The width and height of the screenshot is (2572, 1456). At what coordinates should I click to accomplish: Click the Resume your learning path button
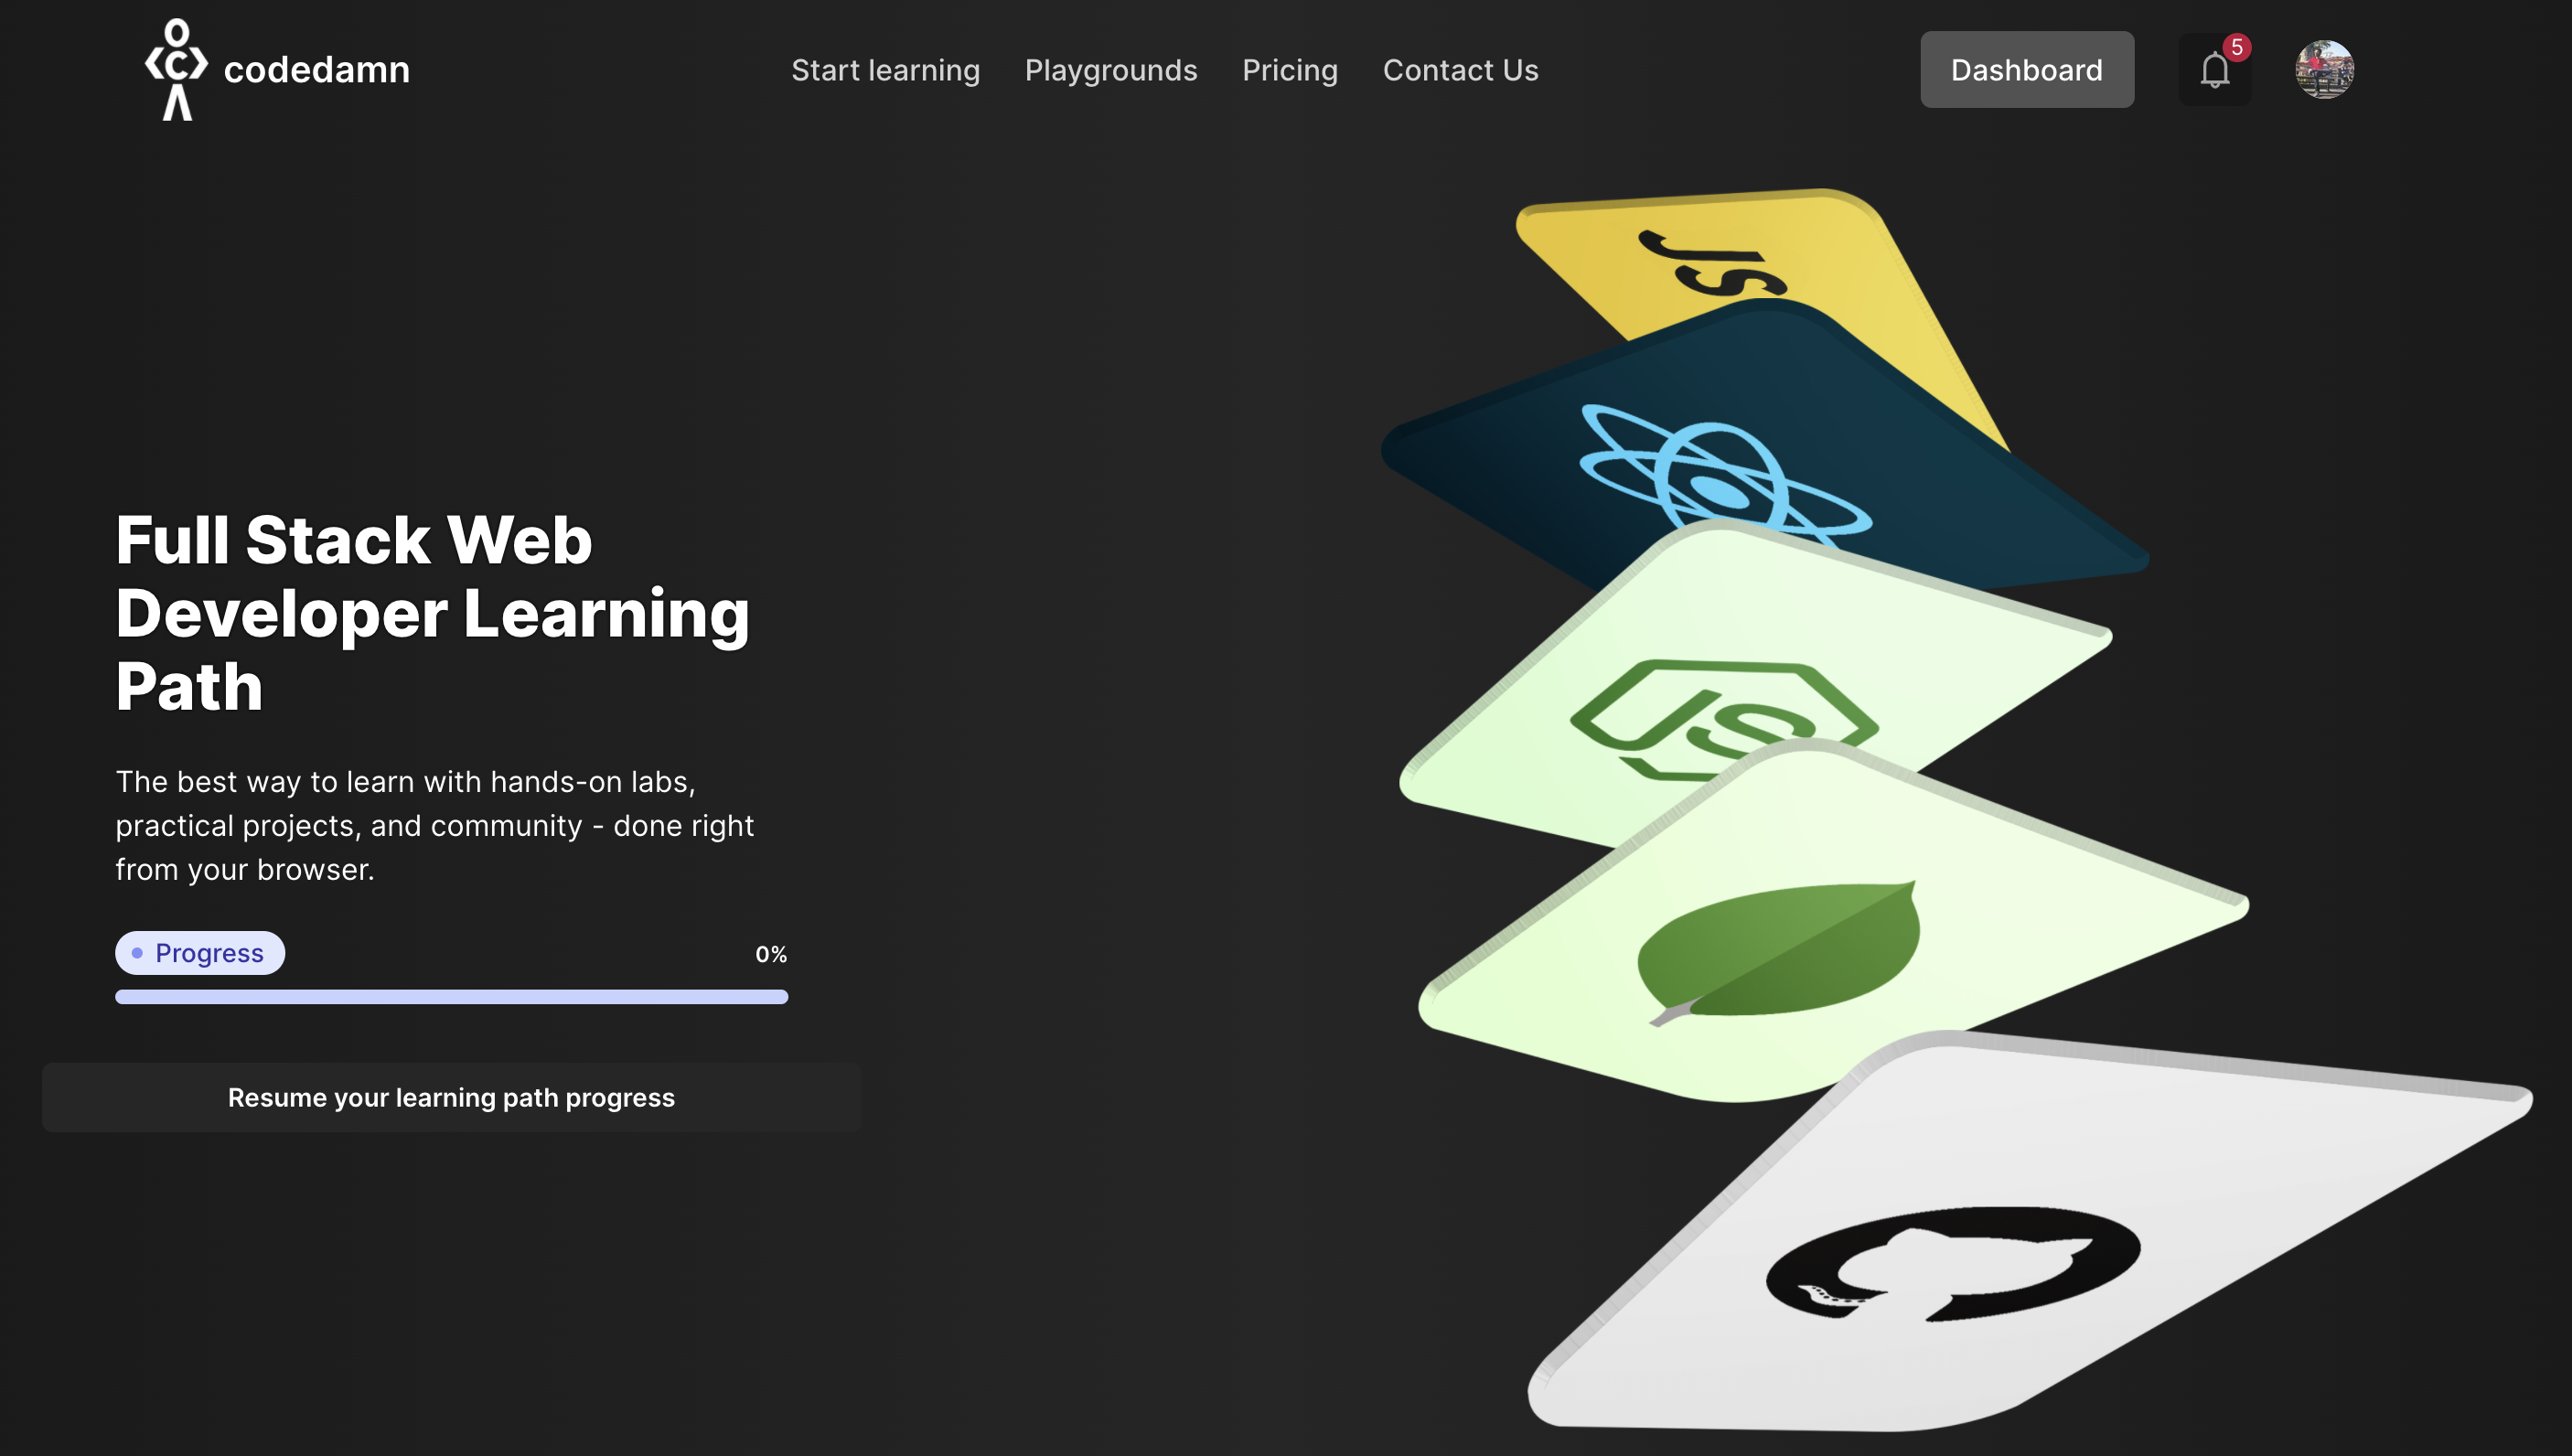coord(450,1097)
